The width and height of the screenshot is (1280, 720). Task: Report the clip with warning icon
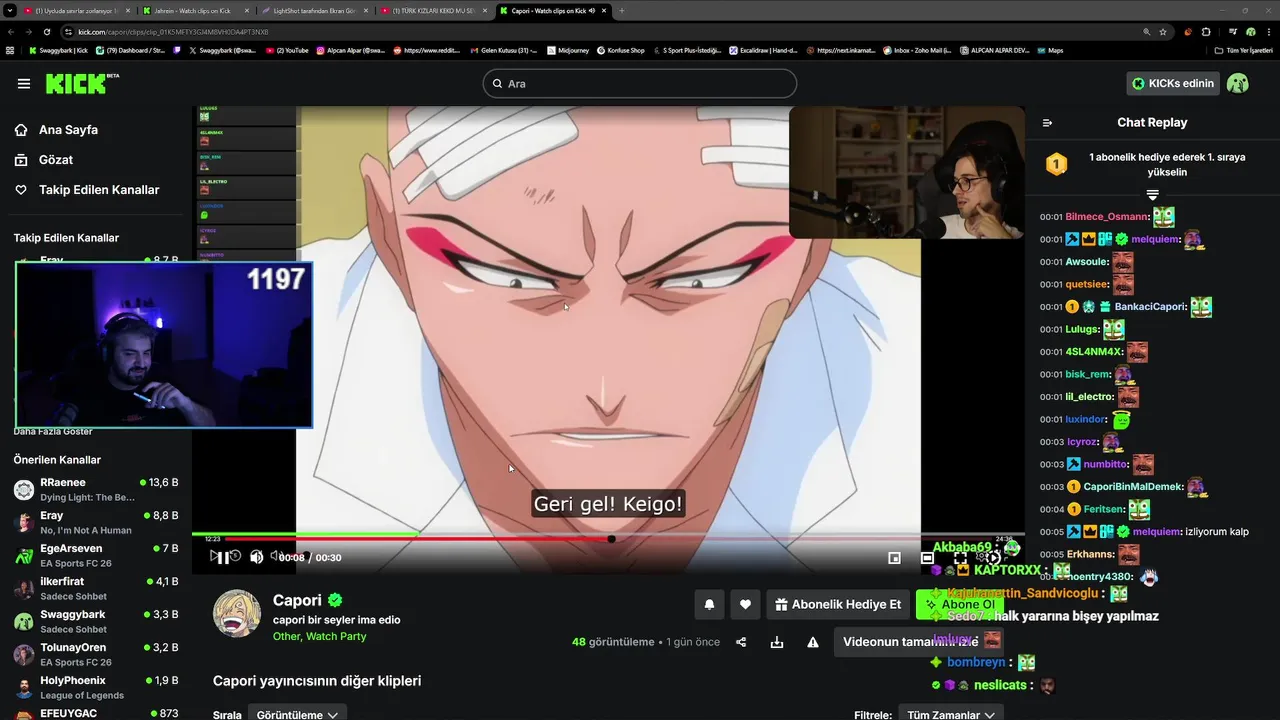[813, 642]
